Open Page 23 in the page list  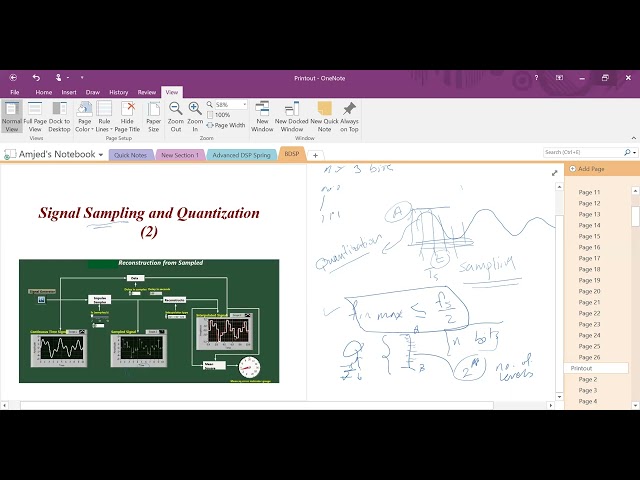tap(589, 324)
